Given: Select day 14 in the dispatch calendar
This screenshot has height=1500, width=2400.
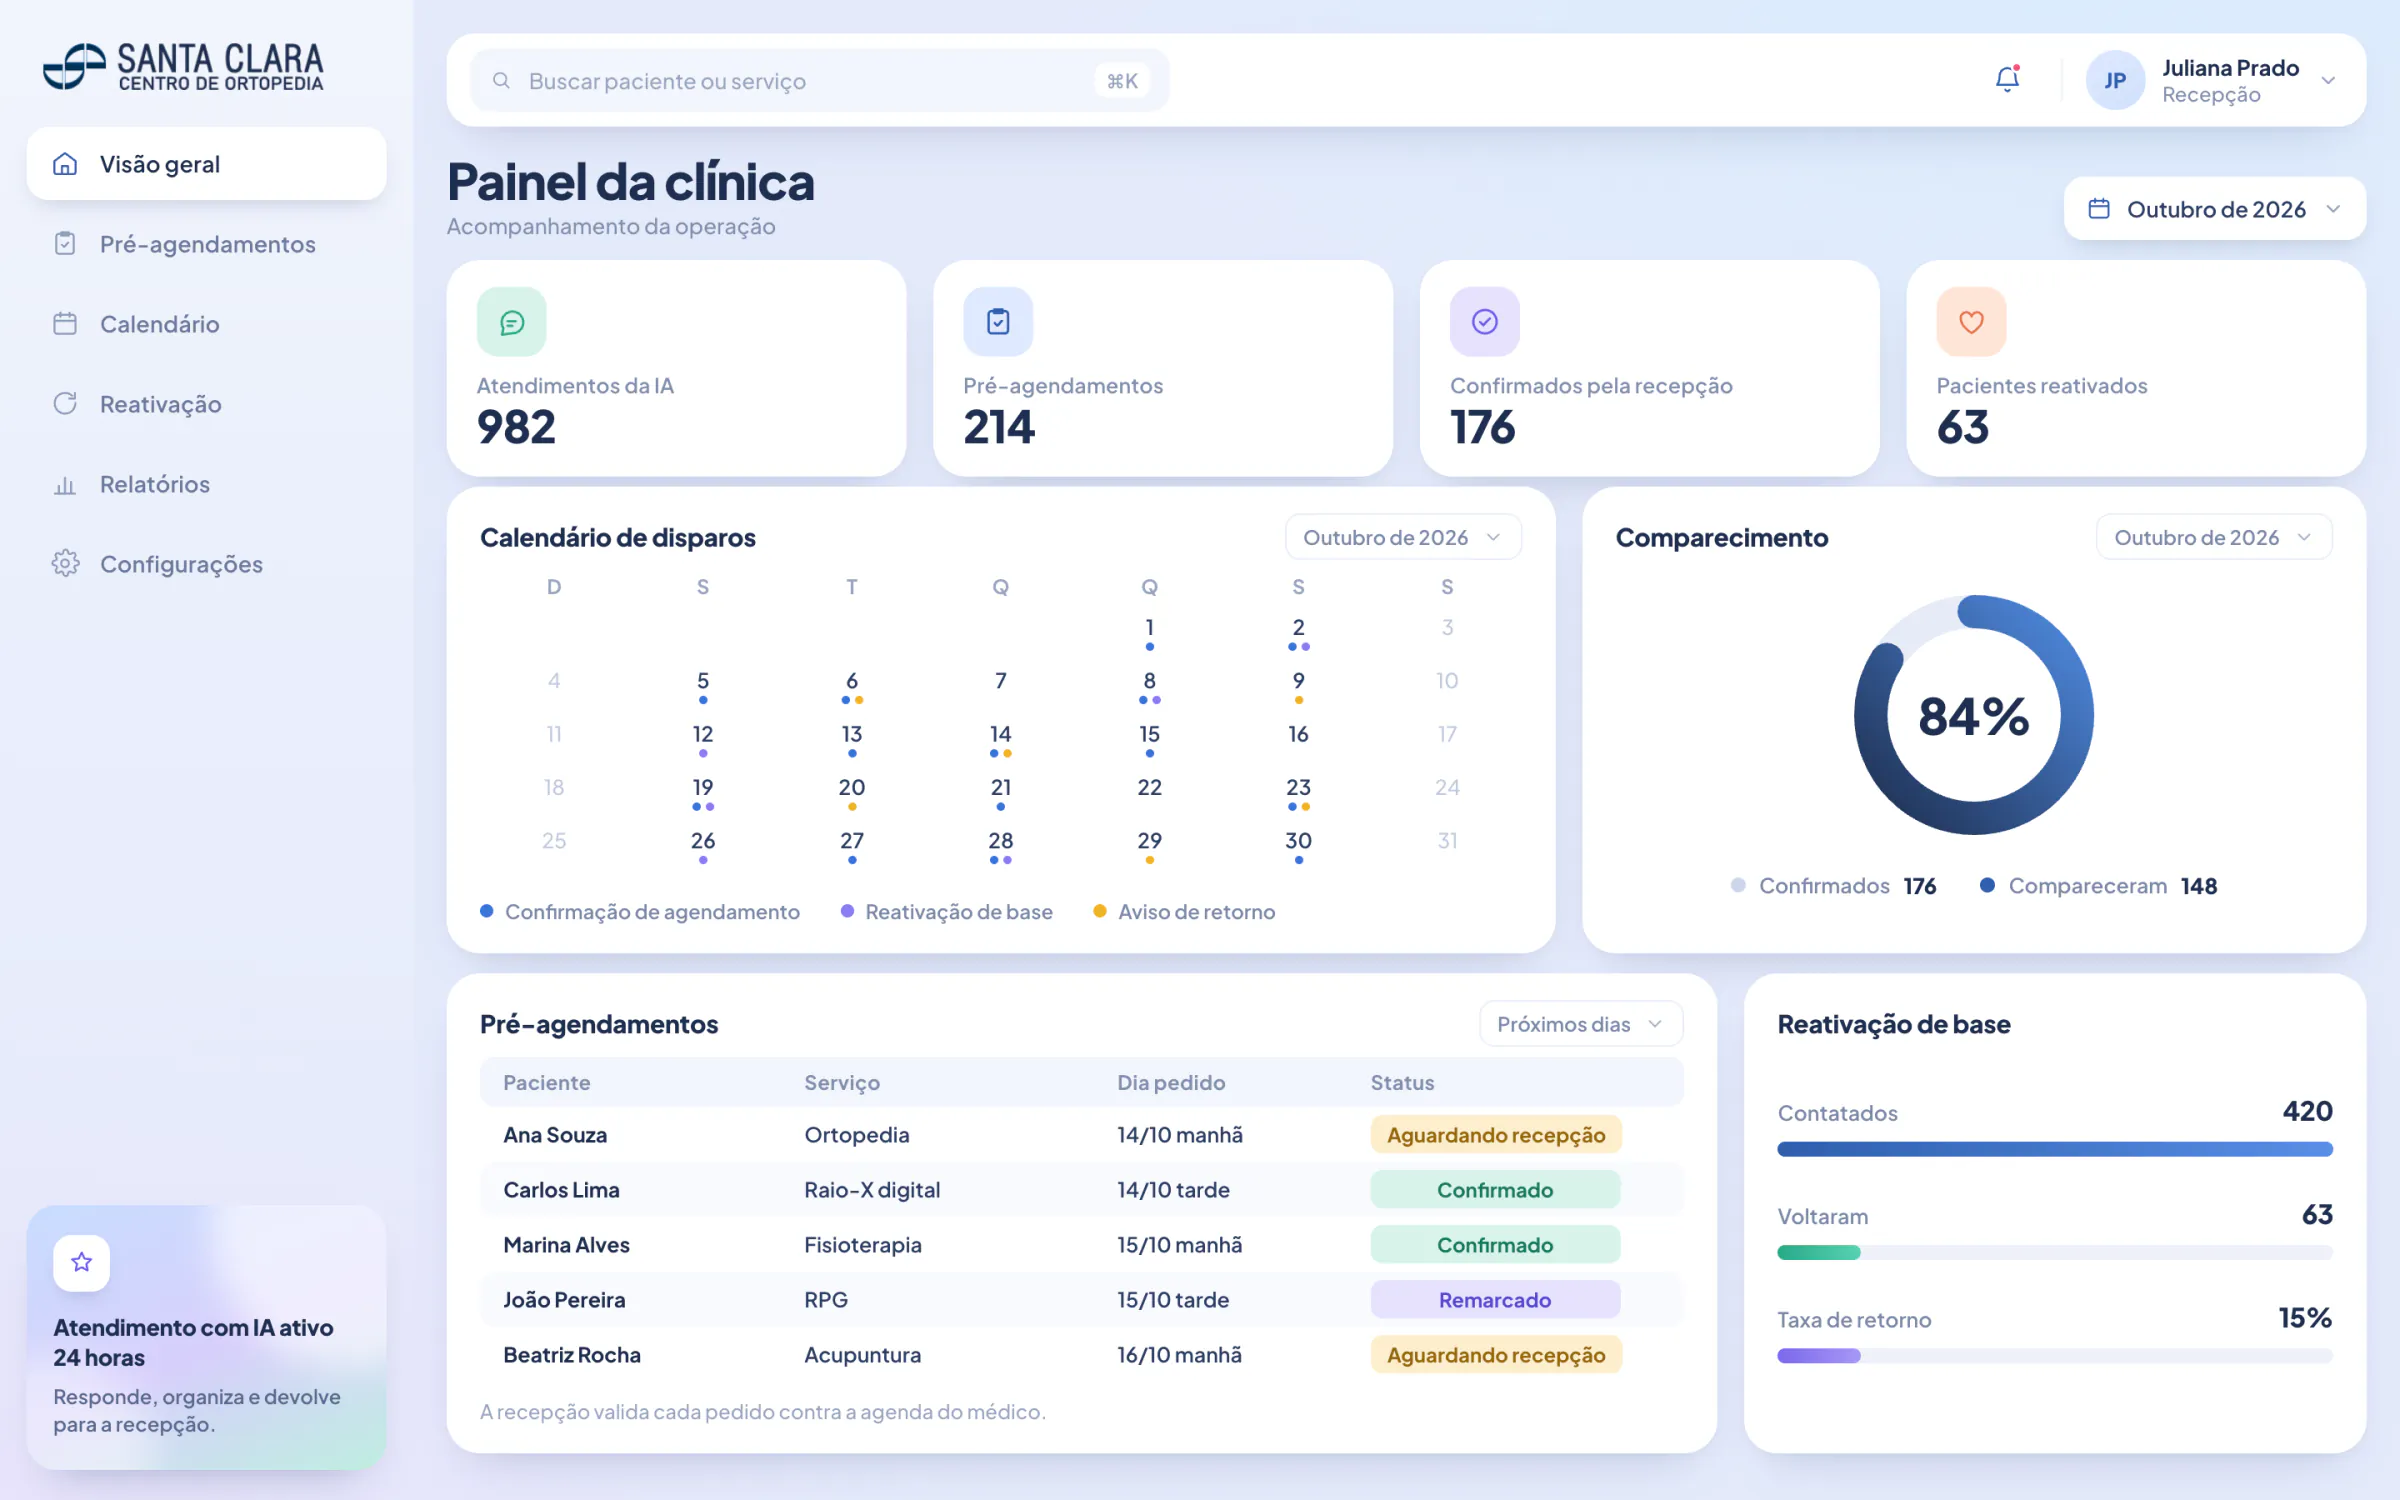Looking at the screenshot, I should pyautogui.click(x=1000, y=738).
